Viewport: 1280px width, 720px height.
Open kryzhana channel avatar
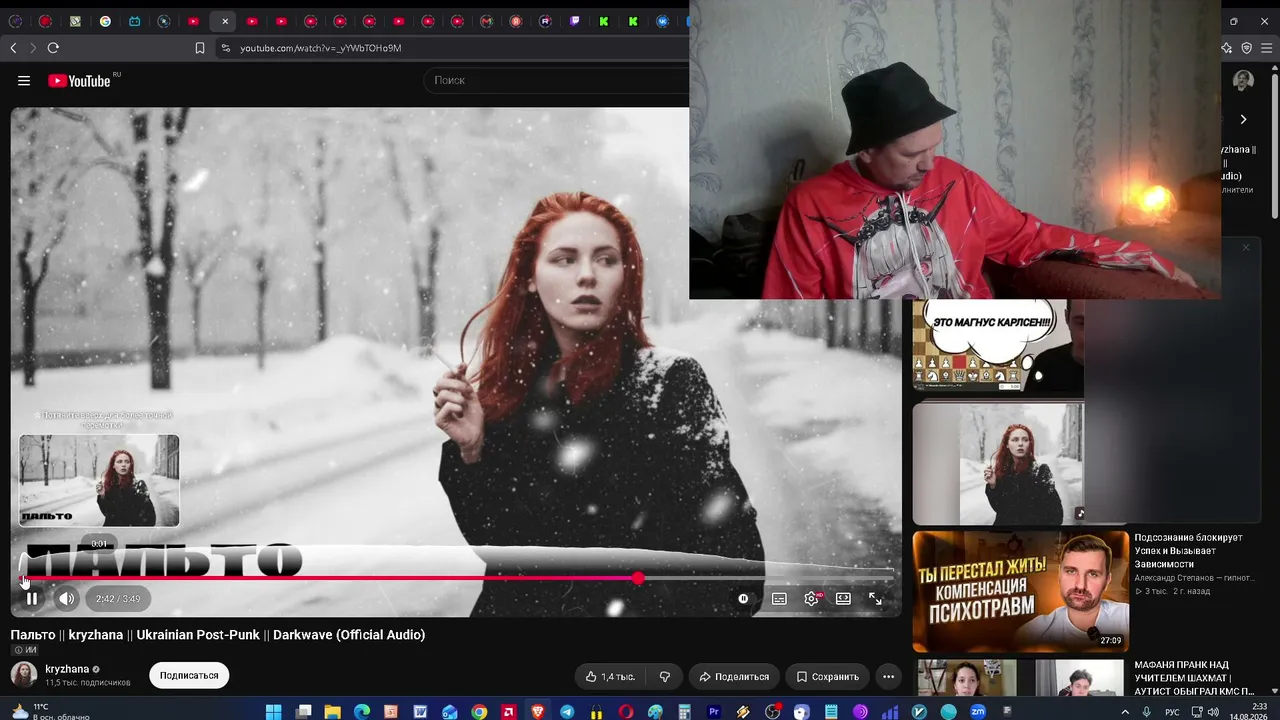[x=24, y=675]
